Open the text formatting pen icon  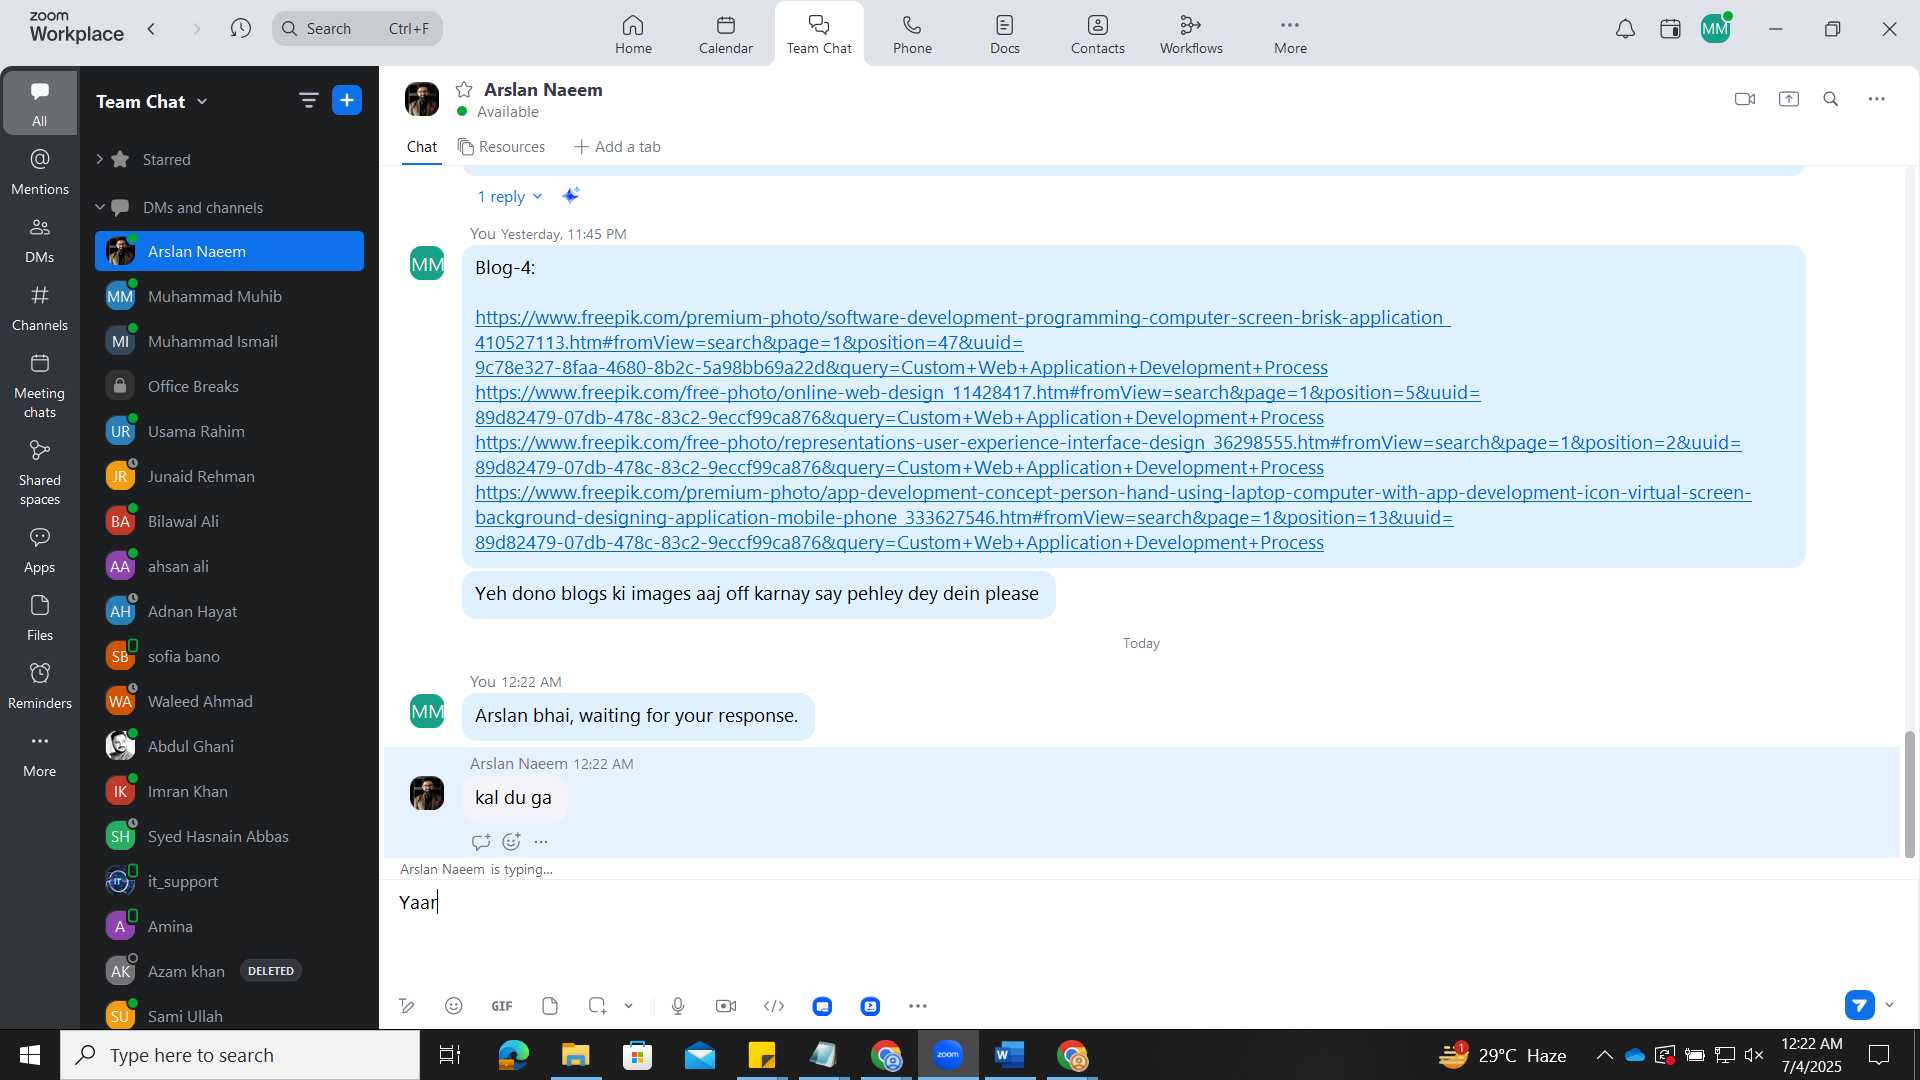407,1006
